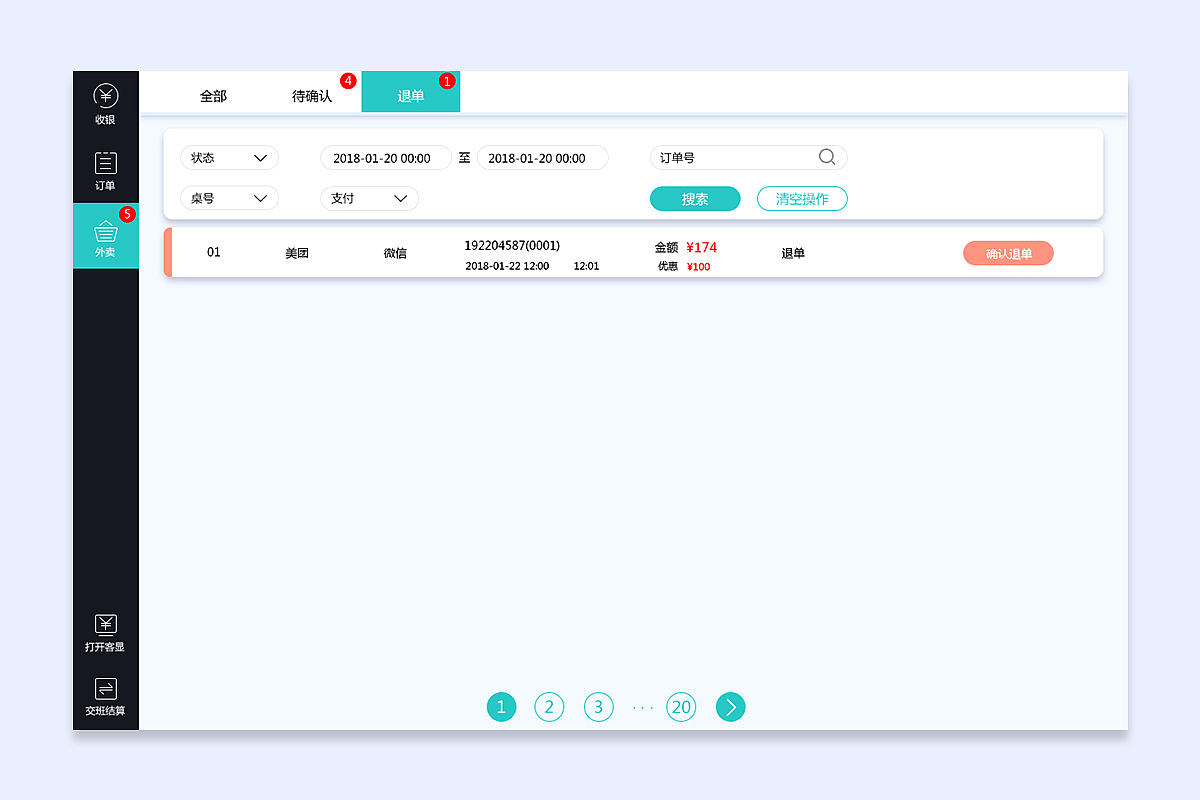Image resolution: width=1200 pixels, height=800 pixels.
Task: Open the 状态 status dropdown
Action: (x=229, y=157)
